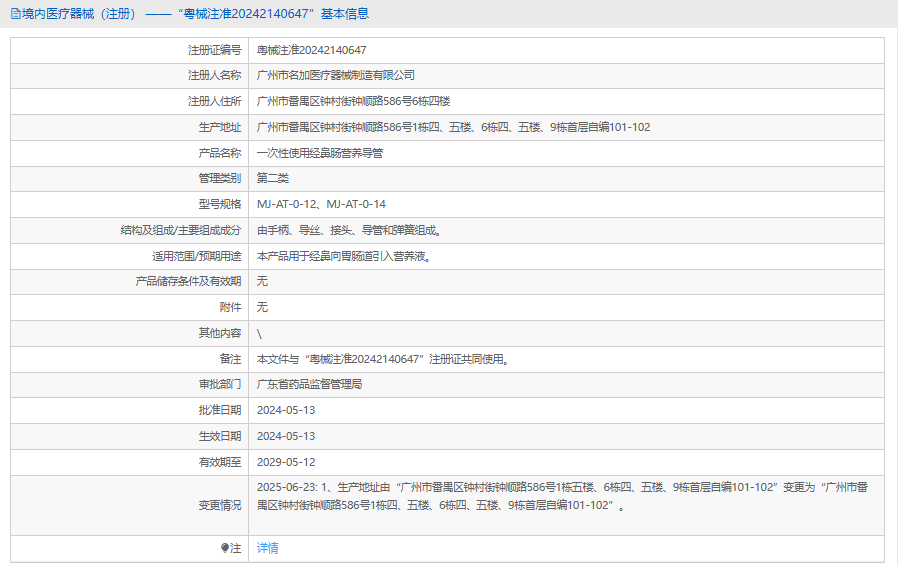Select the page title 境内医疗器械（注册）基本信息
The image size is (899, 566).
point(195,14)
